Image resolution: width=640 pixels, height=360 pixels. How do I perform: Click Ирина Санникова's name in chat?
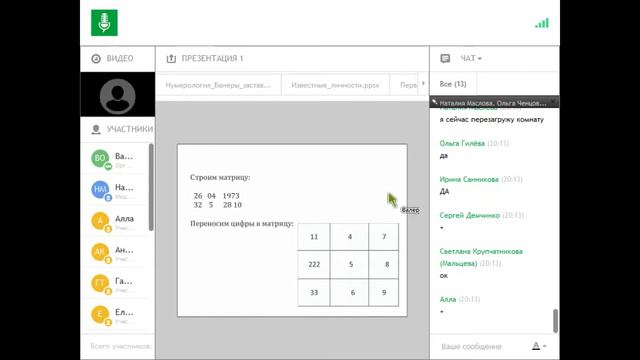[469, 179]
